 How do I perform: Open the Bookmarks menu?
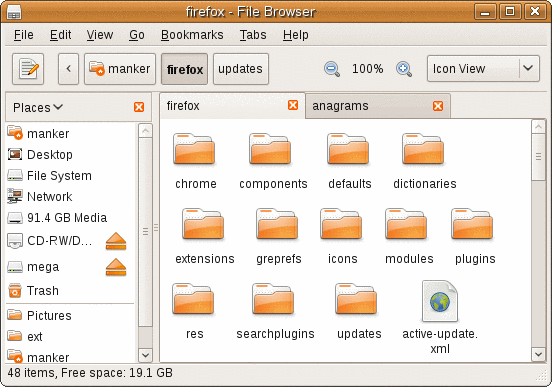tap(192, 35)
